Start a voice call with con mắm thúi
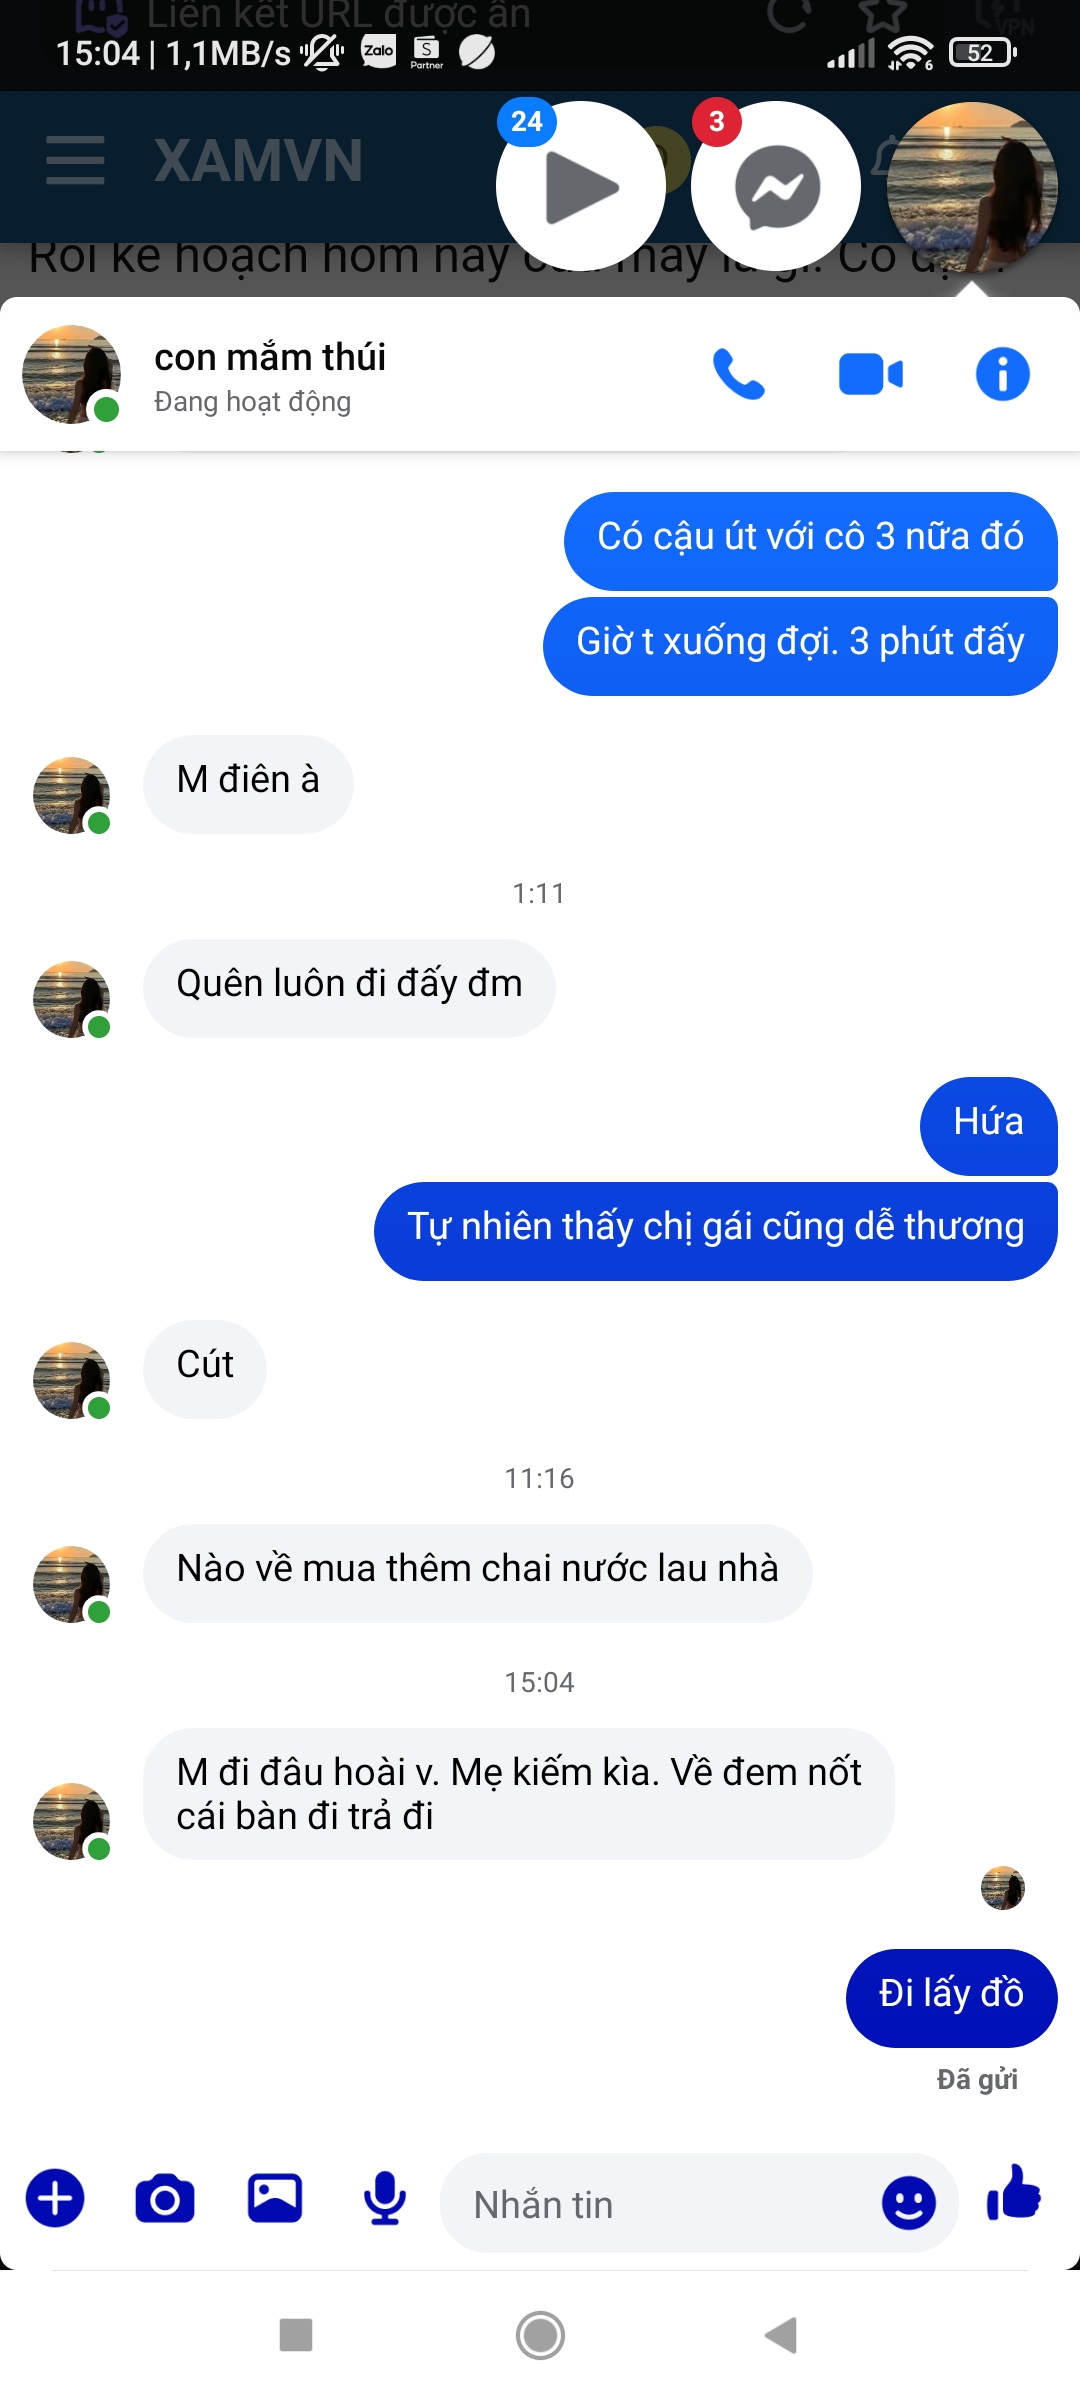The height and width of the screenshot is (2400, 1080). pyautogui.click(x=738, y=375)
